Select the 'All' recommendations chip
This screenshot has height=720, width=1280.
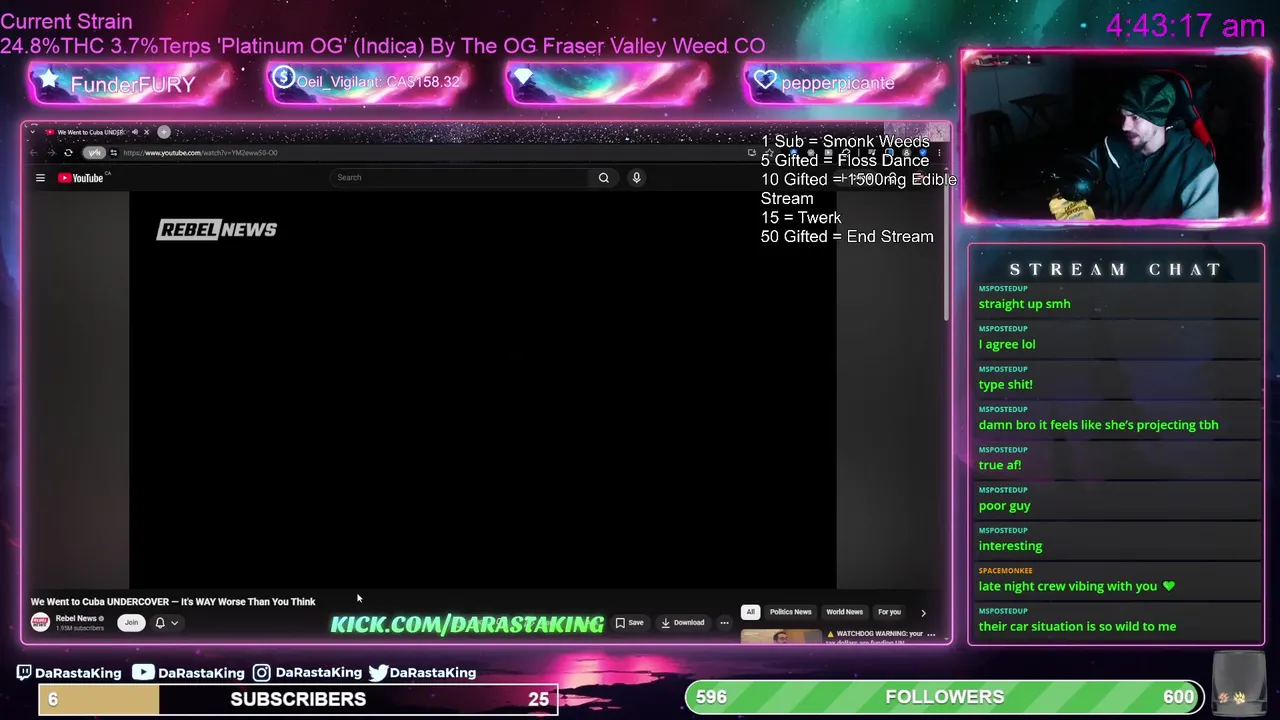click(750, 612)
